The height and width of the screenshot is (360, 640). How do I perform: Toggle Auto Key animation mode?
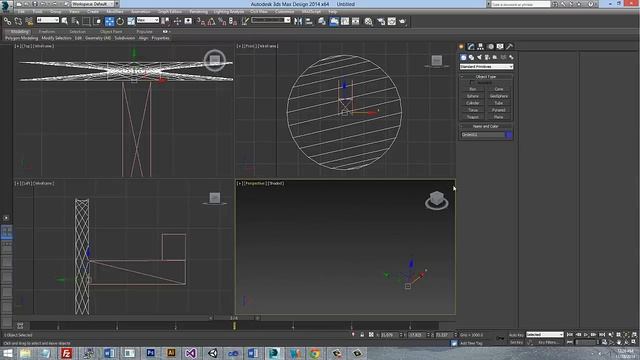[x=516, y=335]
